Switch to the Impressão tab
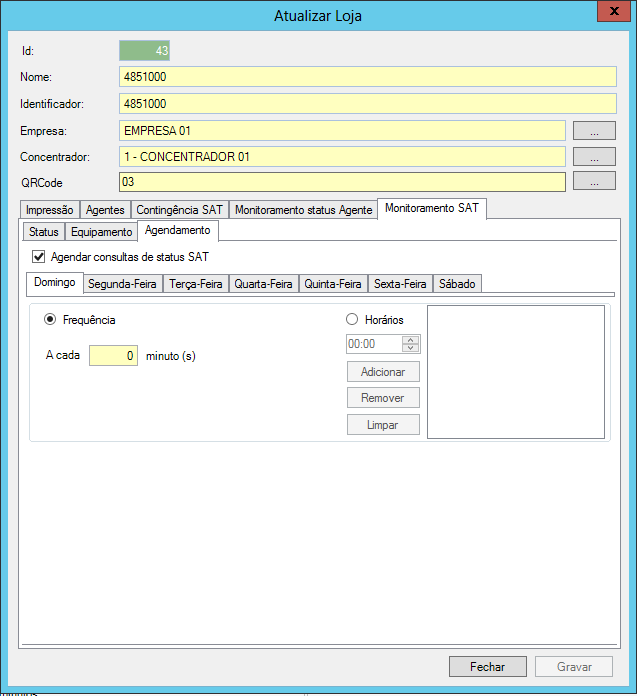The height and width of the screenshot is (696, 637). point(49,210)
